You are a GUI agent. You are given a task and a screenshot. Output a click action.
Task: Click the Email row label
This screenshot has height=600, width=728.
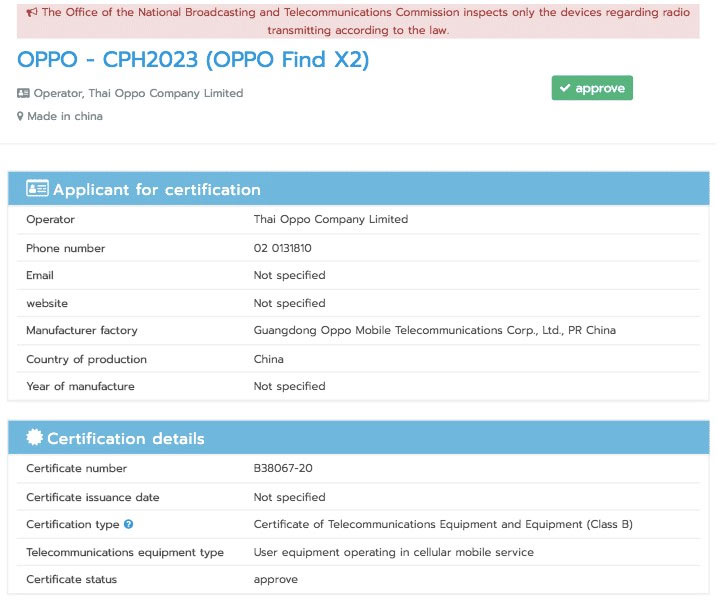coord(40,275)
